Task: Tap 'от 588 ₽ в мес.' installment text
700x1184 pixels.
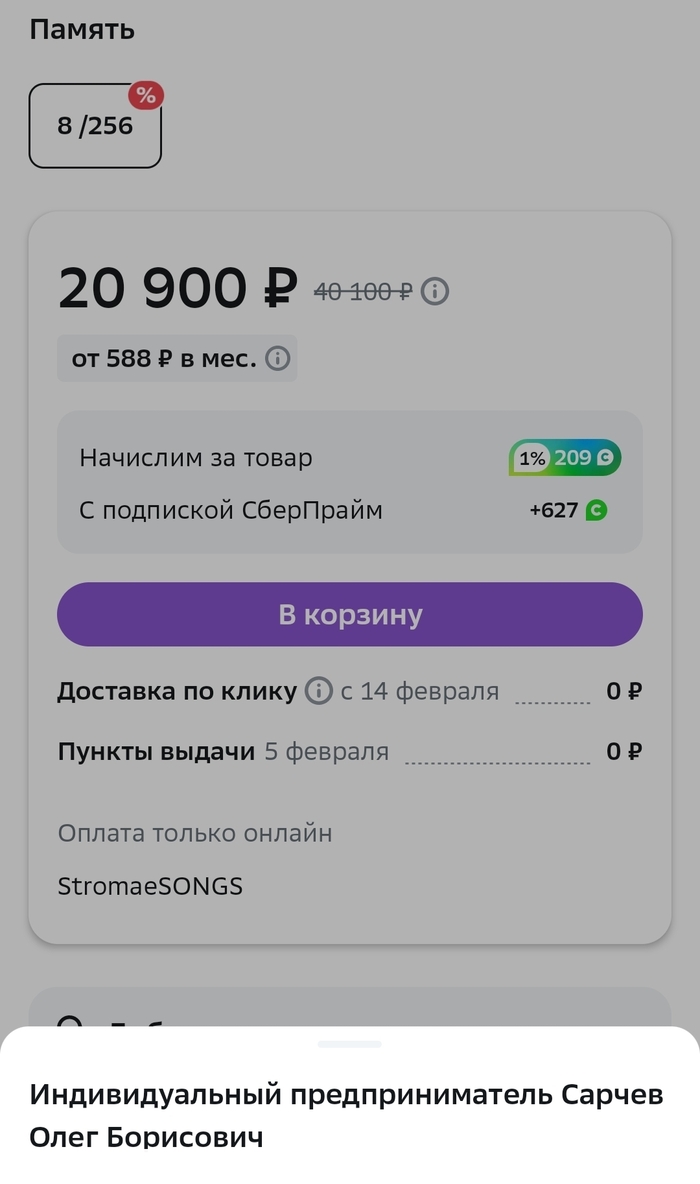Action: (164, 358)
